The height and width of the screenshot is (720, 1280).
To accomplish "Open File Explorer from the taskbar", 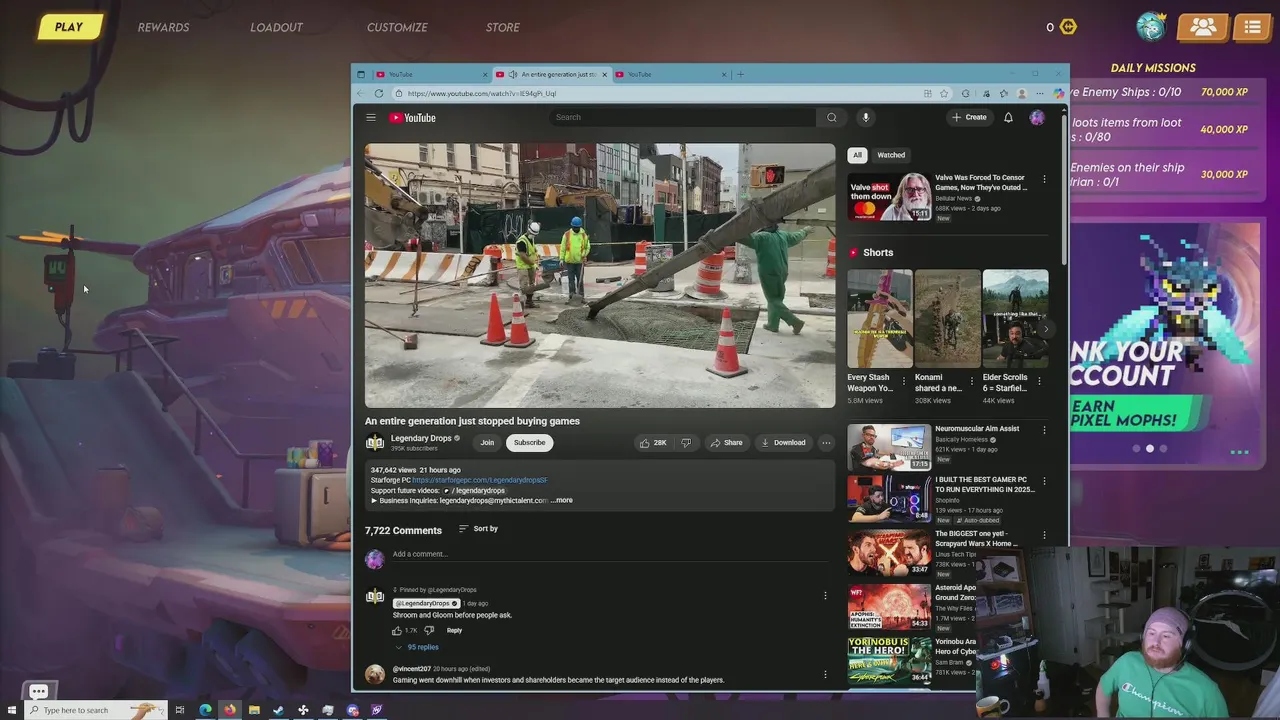I will tap(254, 710).
